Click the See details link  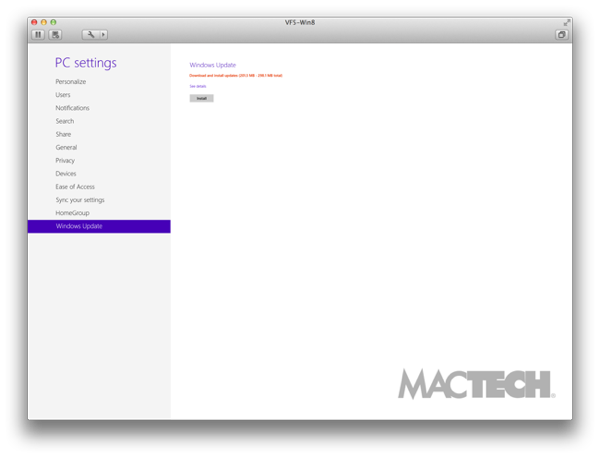click(198, 87)
